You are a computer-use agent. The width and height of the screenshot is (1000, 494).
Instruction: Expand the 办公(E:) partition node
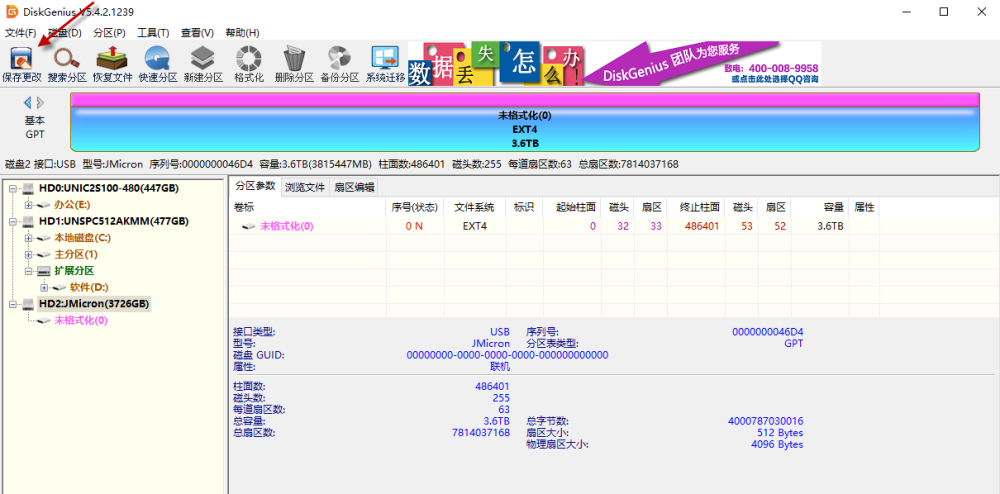(x=28, y=205)
